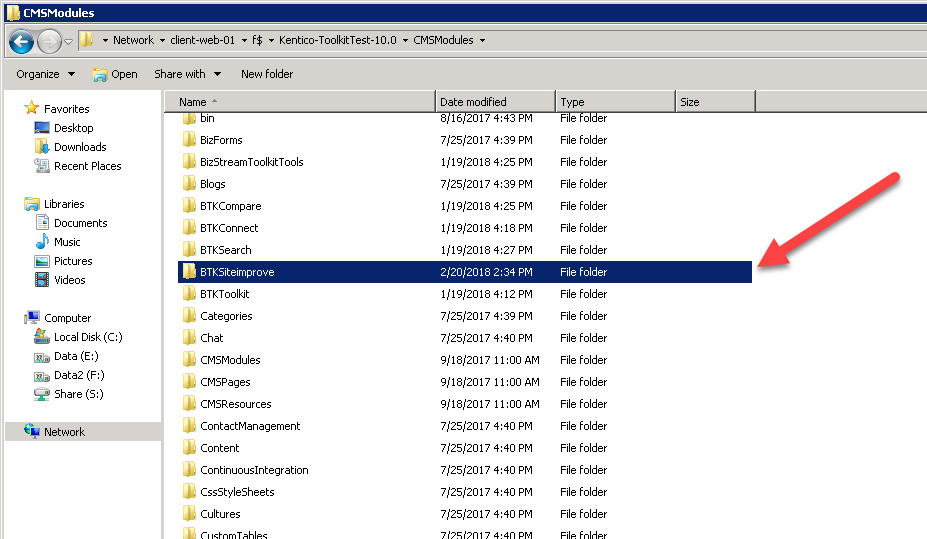Sort by the Name column header
This screenshot has width=927, height=539.
click(x=299, y=102)
